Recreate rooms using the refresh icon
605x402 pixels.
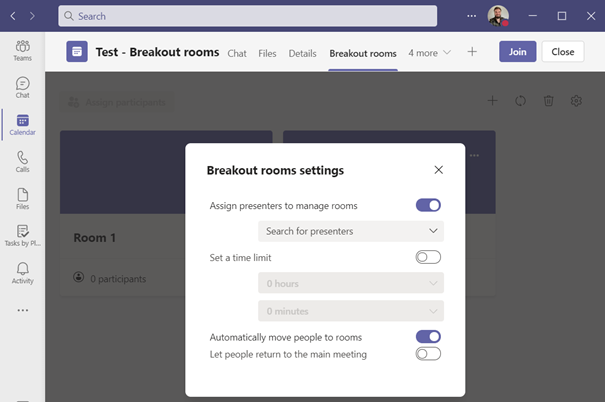tap(521, 101)
